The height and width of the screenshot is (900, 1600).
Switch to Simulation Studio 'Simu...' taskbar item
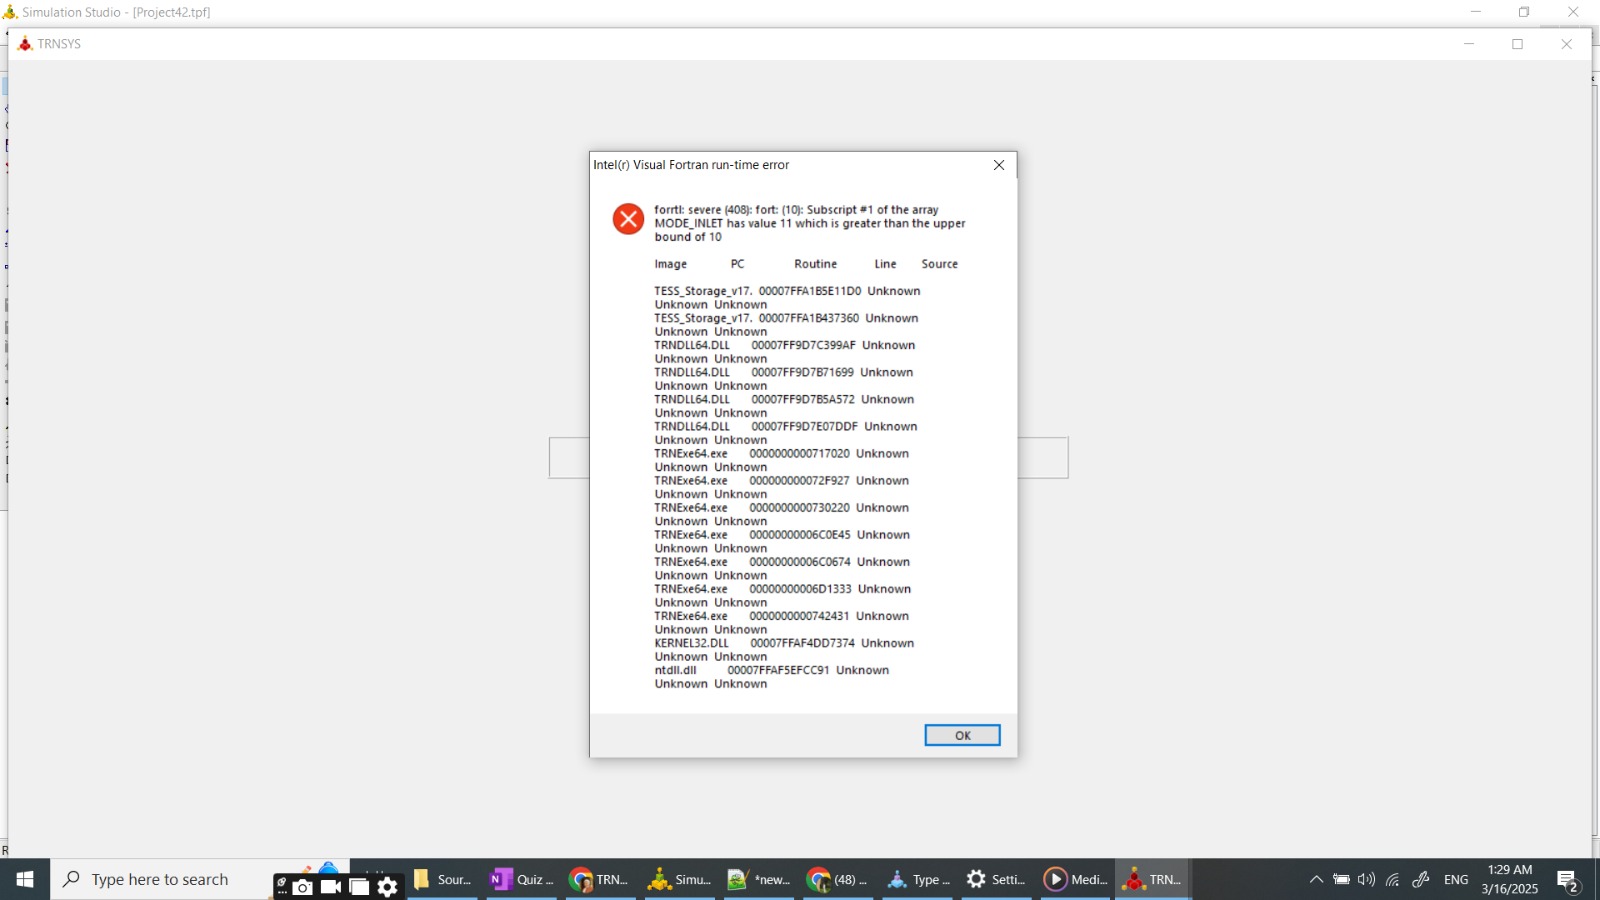(x=680, y=879)
